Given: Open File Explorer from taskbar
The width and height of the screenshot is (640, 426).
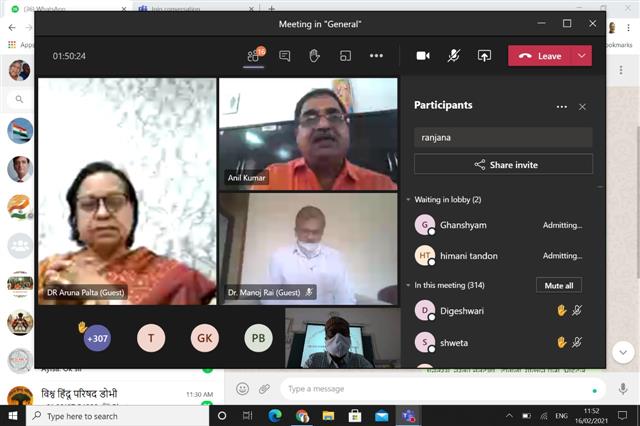Looking at the screenshot, I should (x=328, y=416).
